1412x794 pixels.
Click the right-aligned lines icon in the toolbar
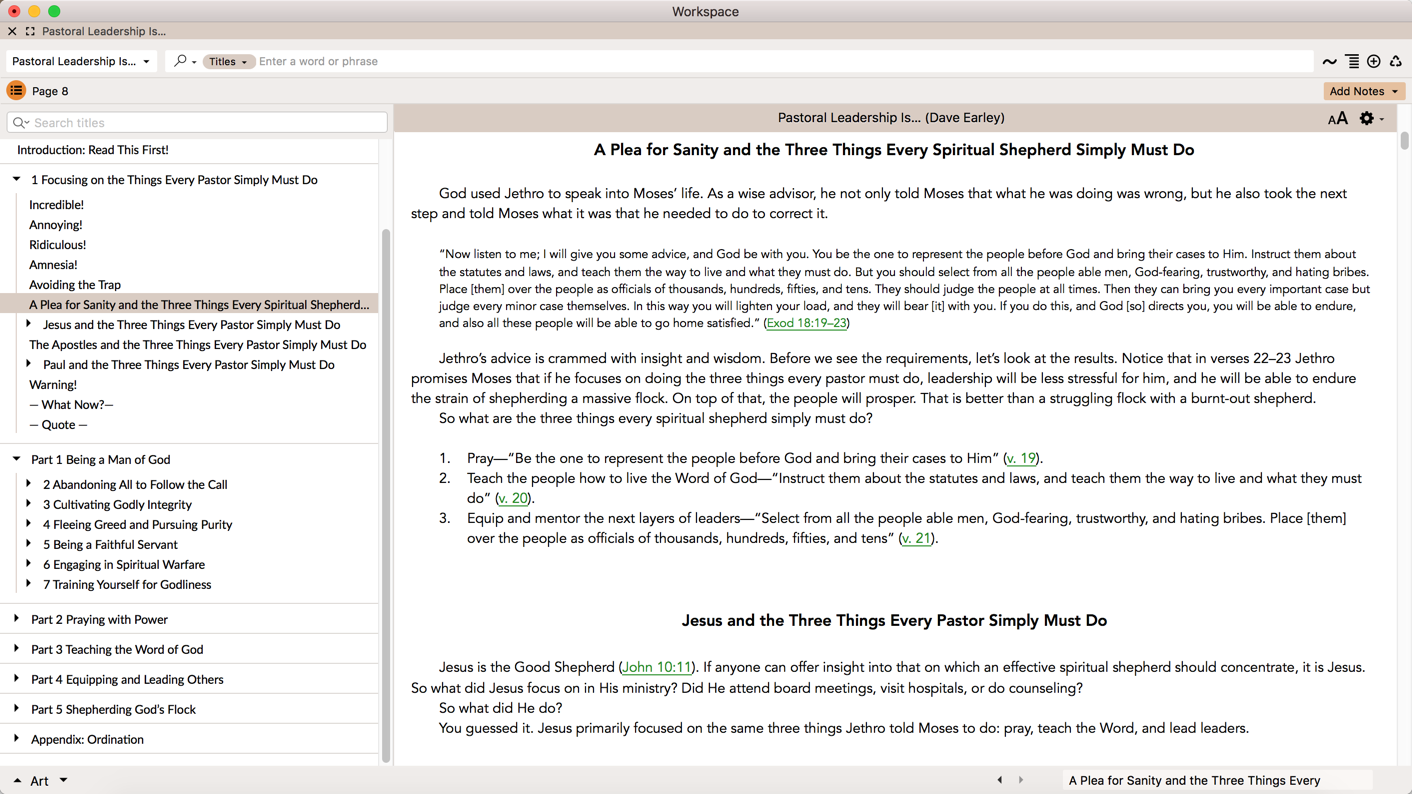coord(1352,62)
